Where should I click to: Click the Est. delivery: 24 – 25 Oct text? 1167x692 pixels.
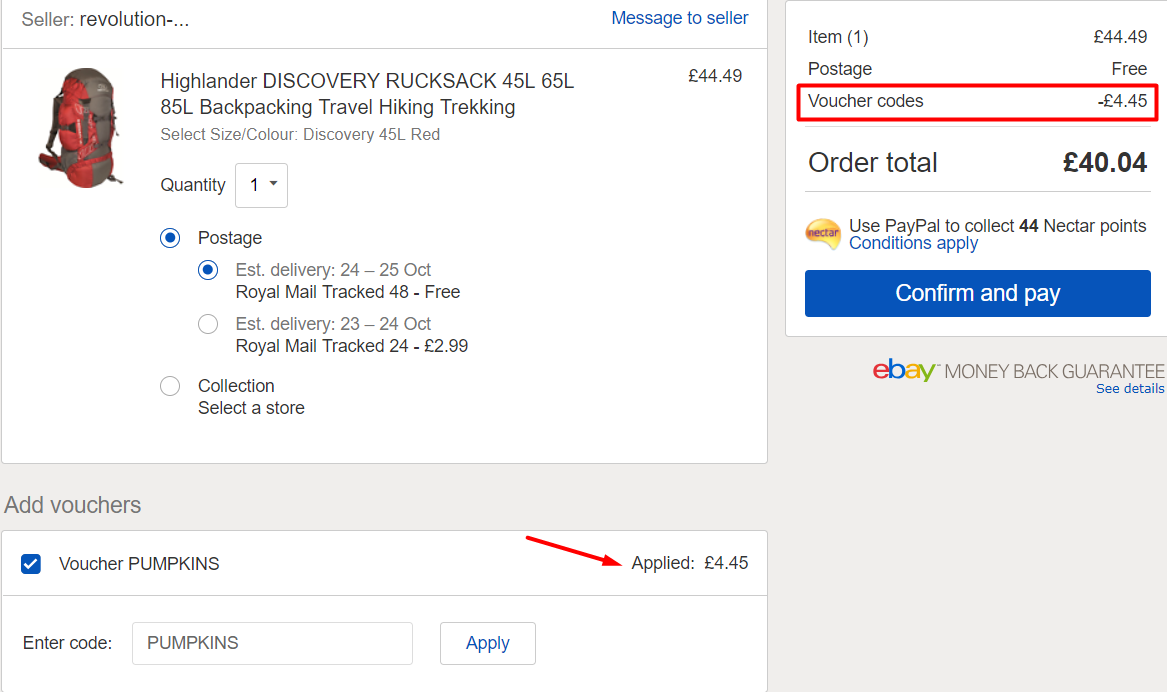point(333,270)
